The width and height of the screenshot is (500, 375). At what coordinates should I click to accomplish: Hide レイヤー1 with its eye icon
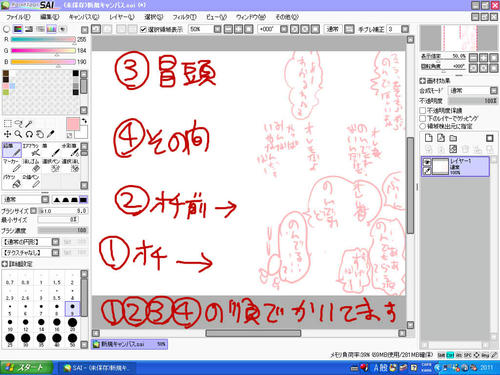(427, 162)
